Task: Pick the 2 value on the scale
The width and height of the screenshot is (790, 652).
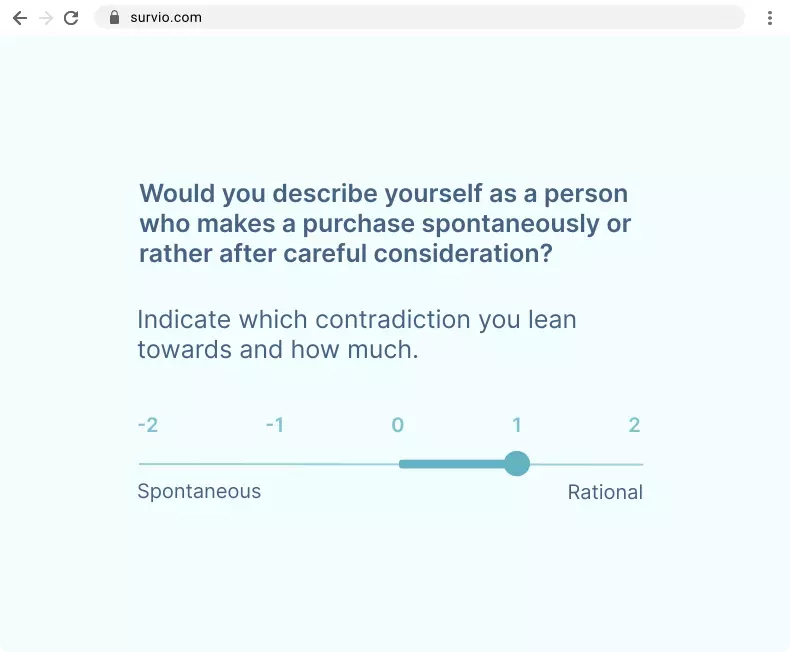Action: (x=634, y=425)
